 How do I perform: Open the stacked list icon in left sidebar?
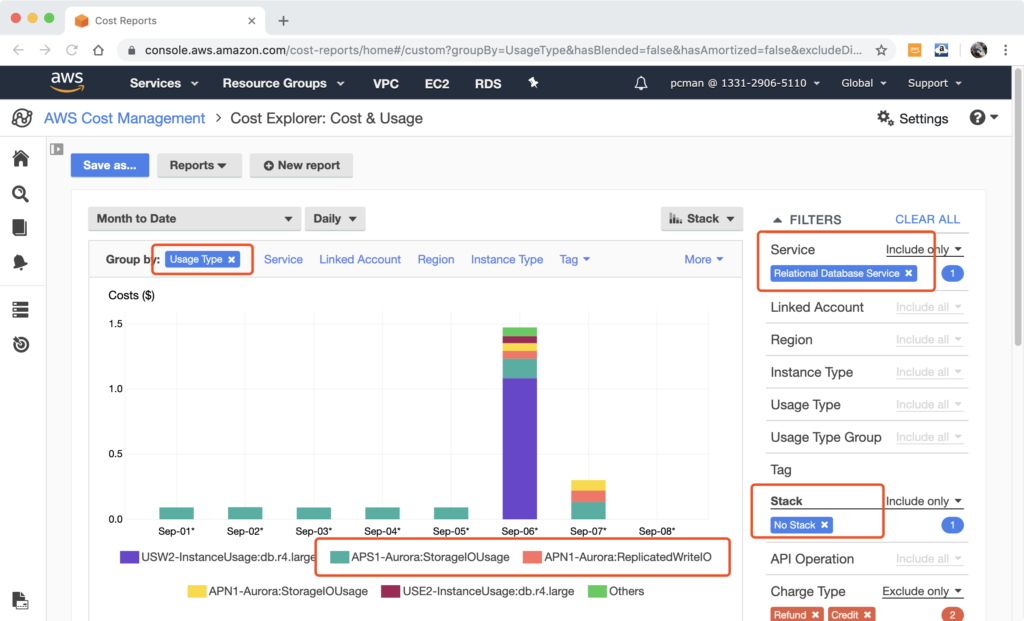pyautogui.click(x=20, y=310)
